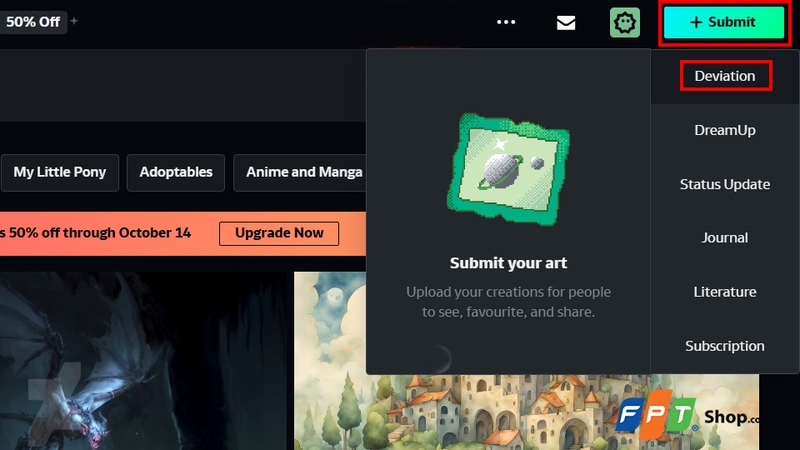This screenshot has height=450, width=800.
Task: Open the green profile avatar icon
Action: (624, 22)
